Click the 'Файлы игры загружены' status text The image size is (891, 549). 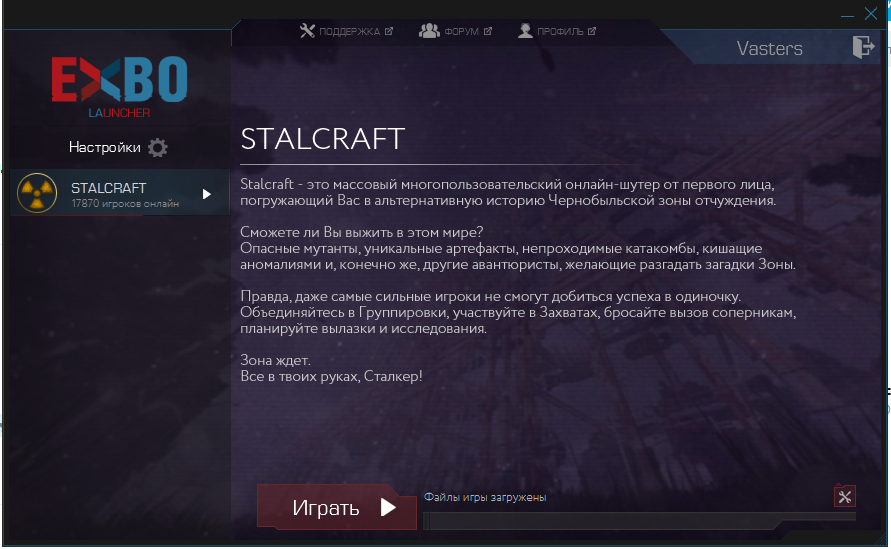pos(485,497)
